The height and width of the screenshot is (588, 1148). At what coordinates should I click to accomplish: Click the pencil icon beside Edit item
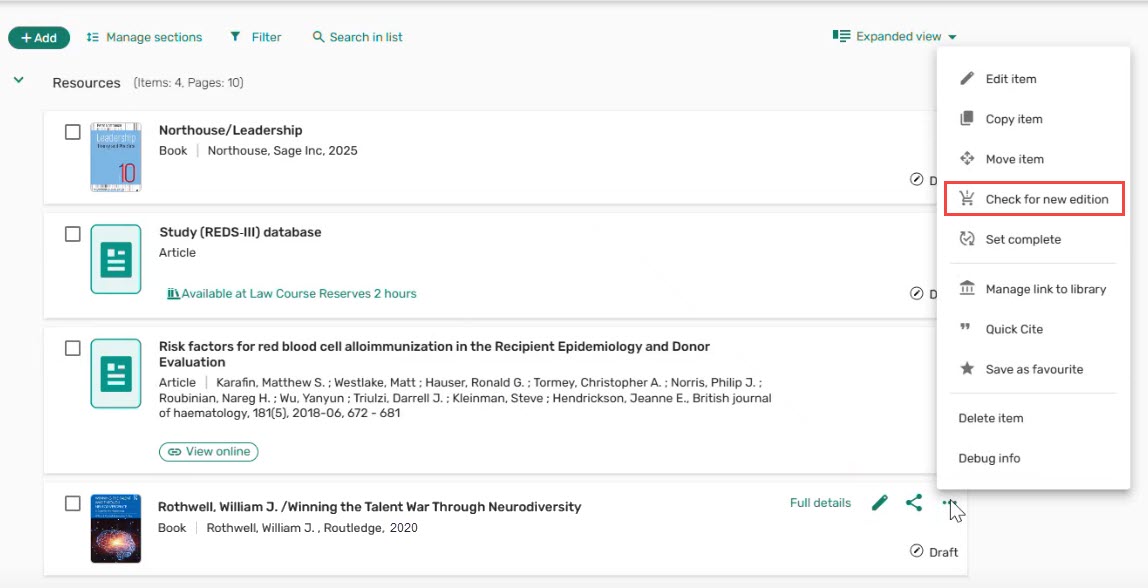pos(967,78)
